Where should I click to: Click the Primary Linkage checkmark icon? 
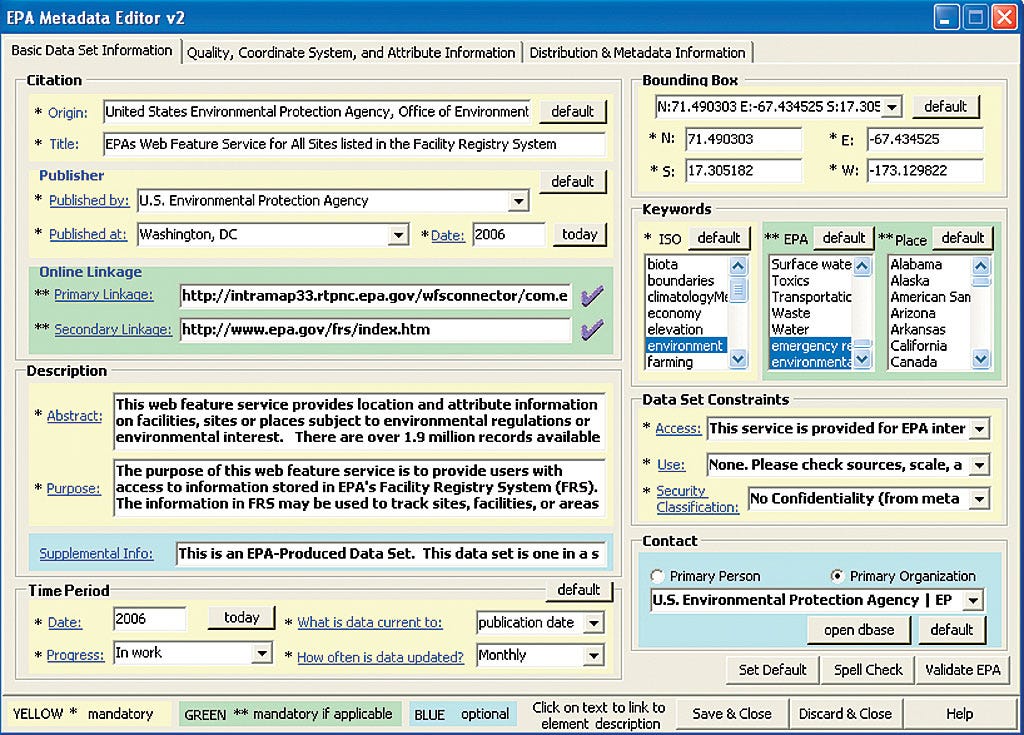592,297
